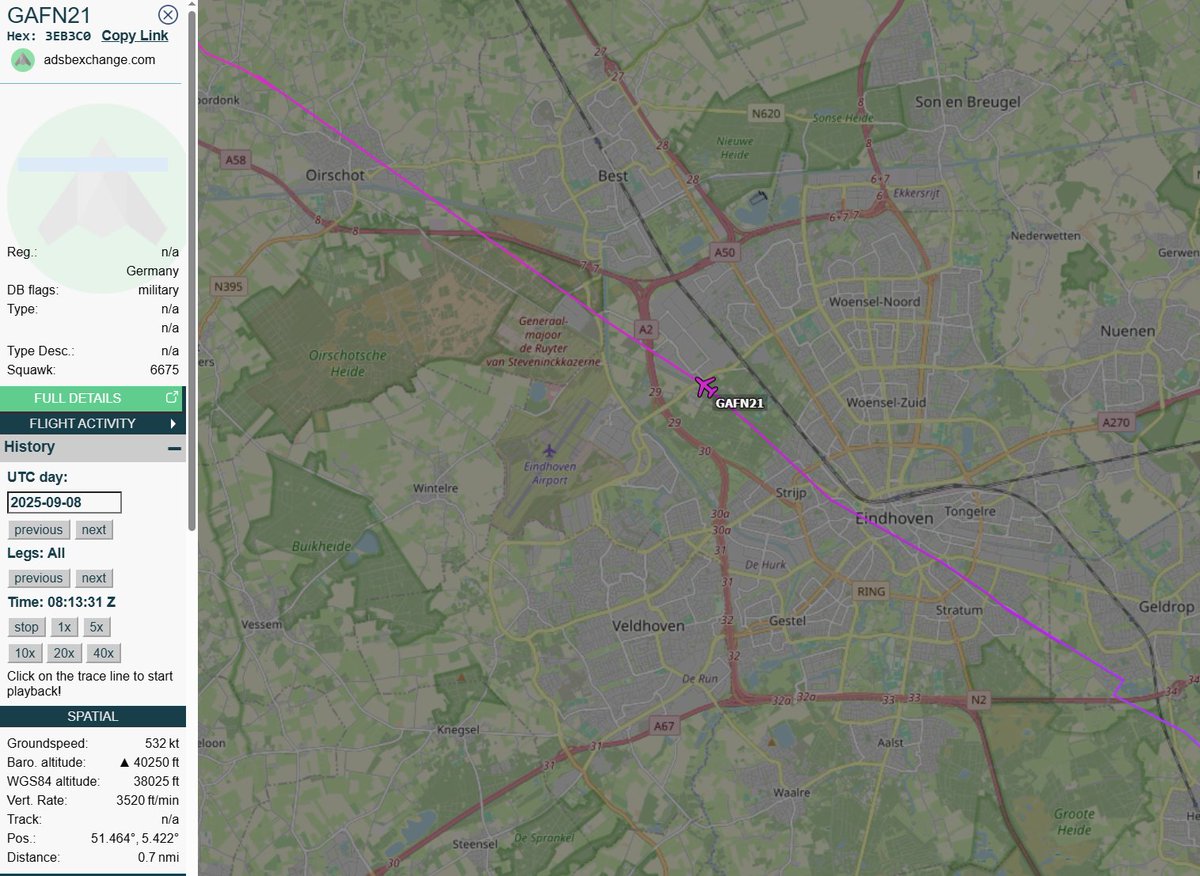Screen dimensions: 1200x876
Task: Set playback speed to 1x
Action: [x=64, y=627]
